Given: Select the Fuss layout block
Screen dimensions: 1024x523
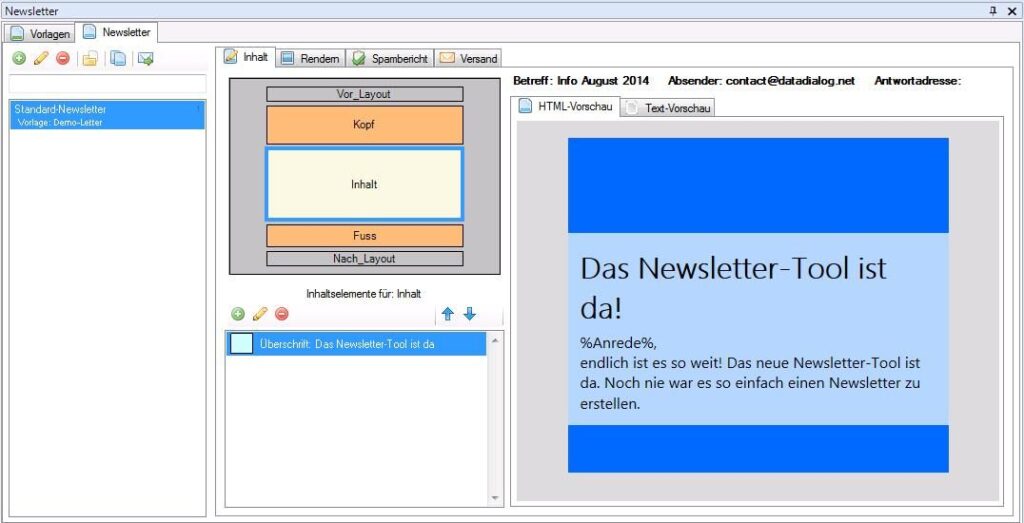Looking at the screenshot, I should click(364, 236).
